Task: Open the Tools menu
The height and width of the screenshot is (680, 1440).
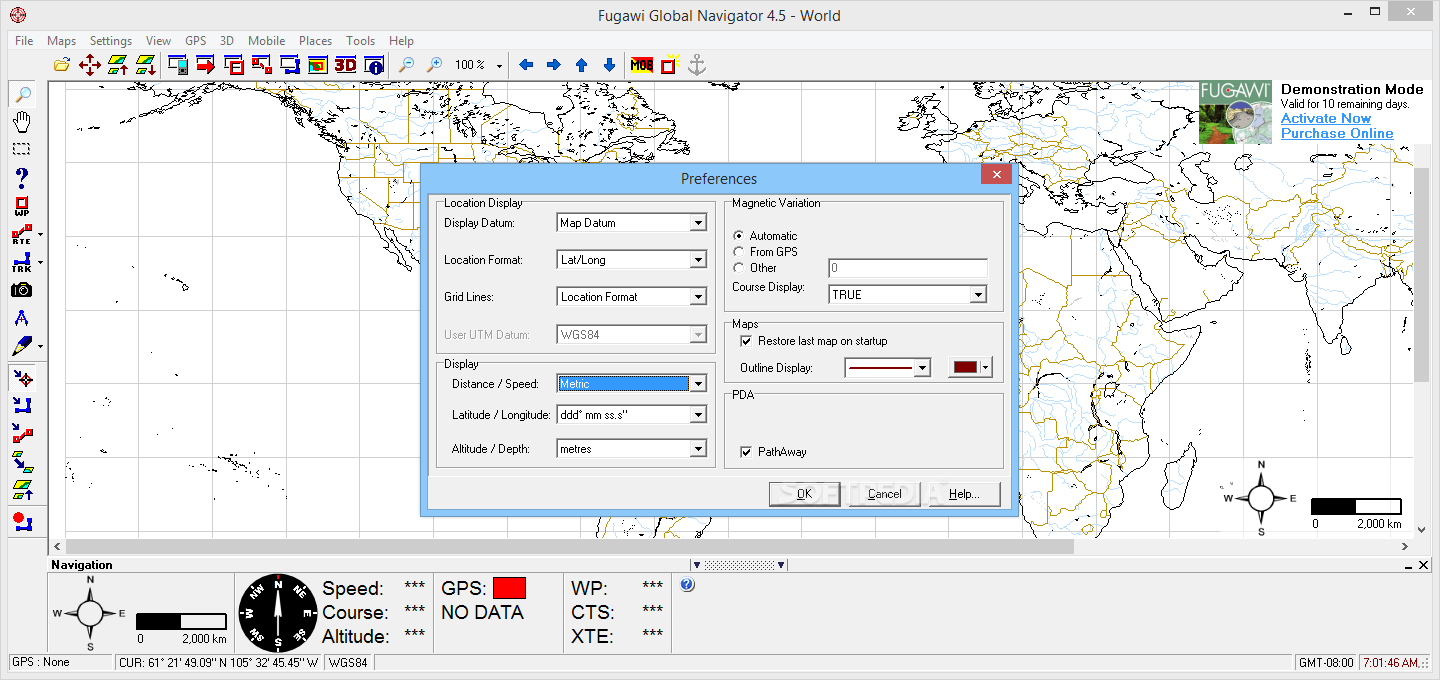Action: point(360,41)
